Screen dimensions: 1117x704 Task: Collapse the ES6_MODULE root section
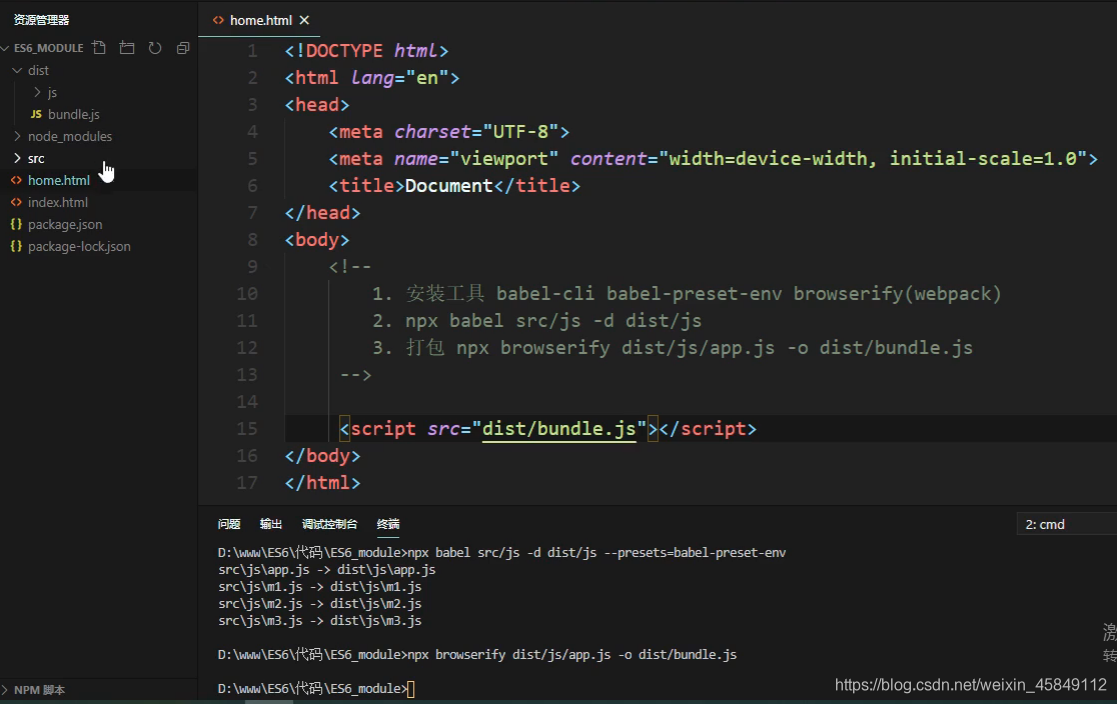(5, 48)
